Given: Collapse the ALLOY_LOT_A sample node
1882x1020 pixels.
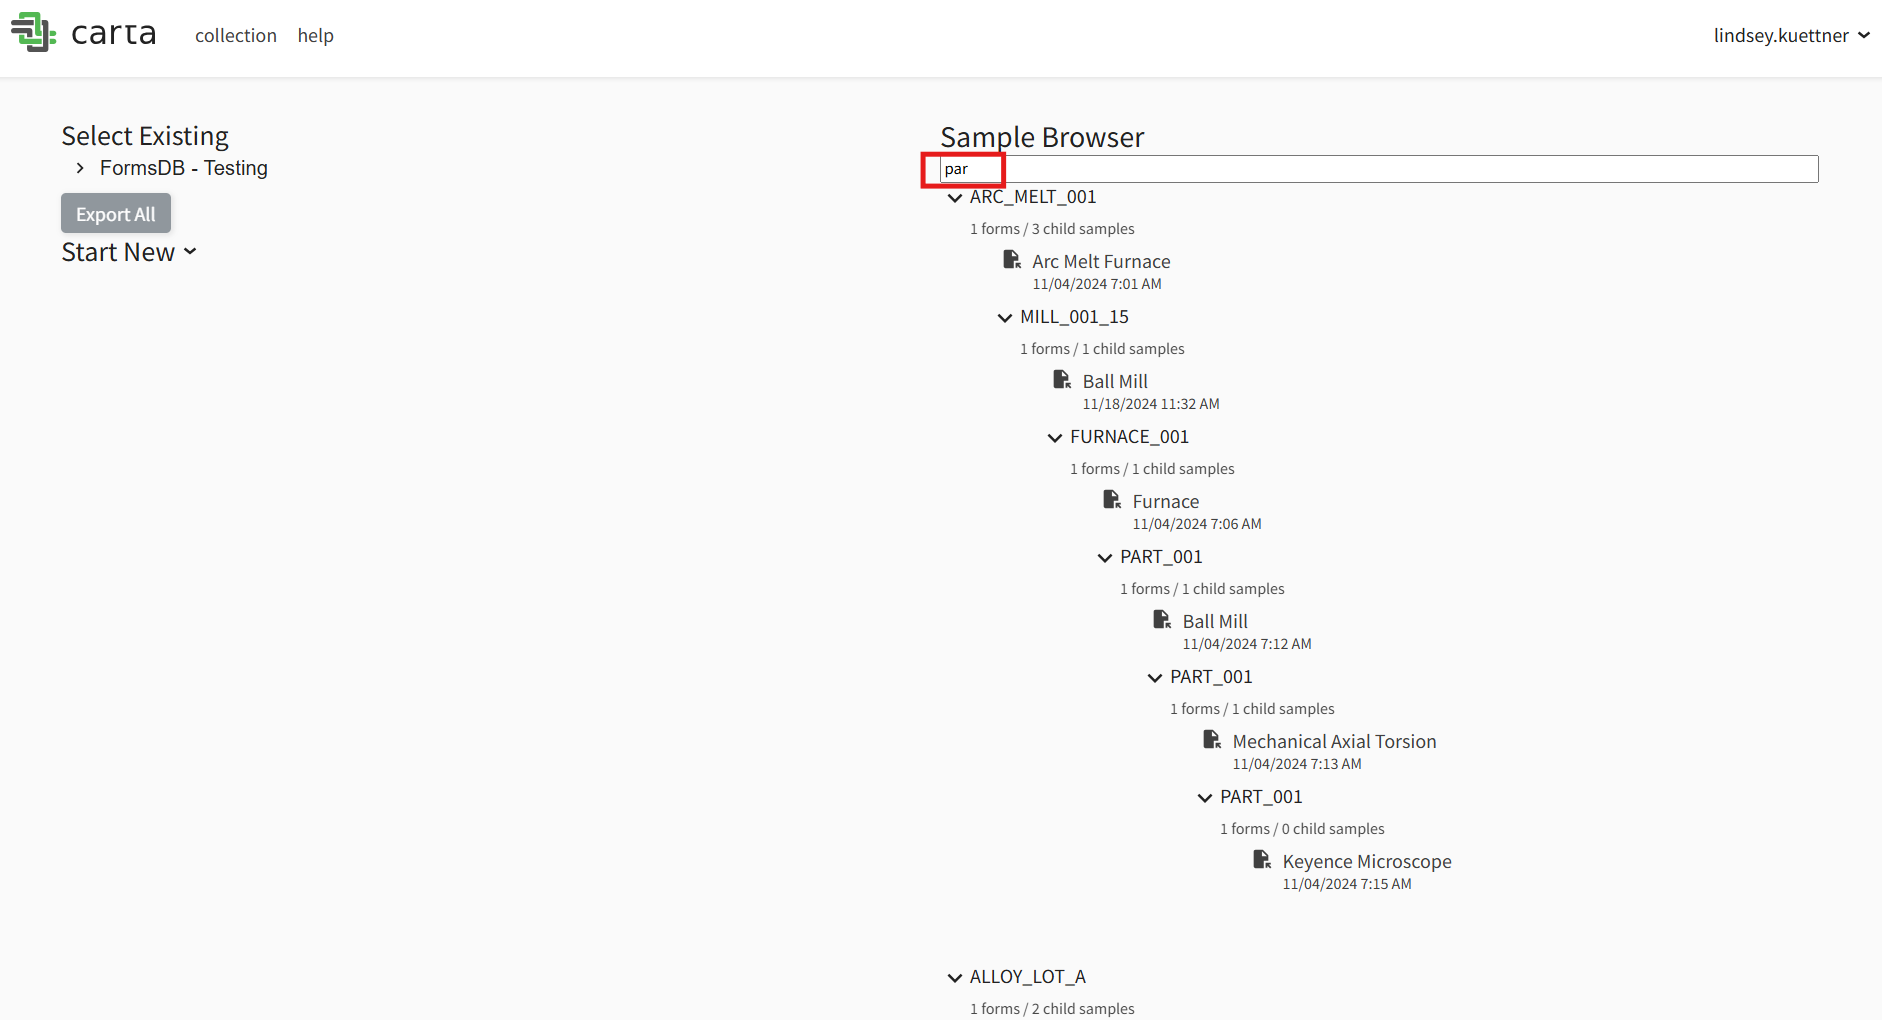Looking at the screenshot, I should click(x=955, y=978).
